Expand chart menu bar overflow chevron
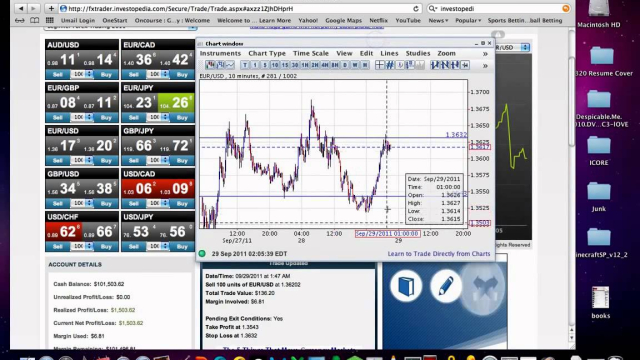 [485, 54]
